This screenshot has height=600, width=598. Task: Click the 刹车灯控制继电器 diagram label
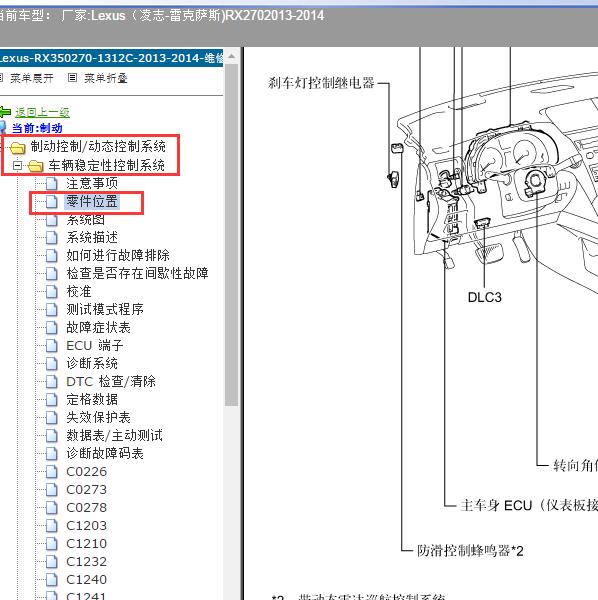pos(321,83)
